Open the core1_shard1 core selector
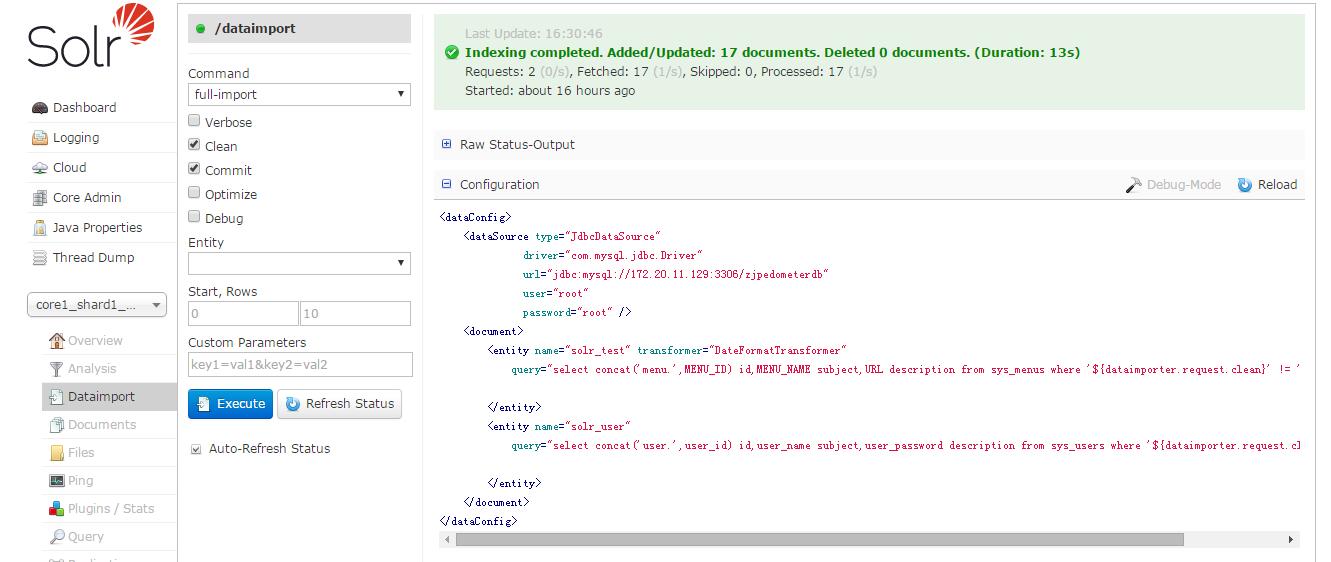Viewport: 1331px width, 562px height. (97, 306)
